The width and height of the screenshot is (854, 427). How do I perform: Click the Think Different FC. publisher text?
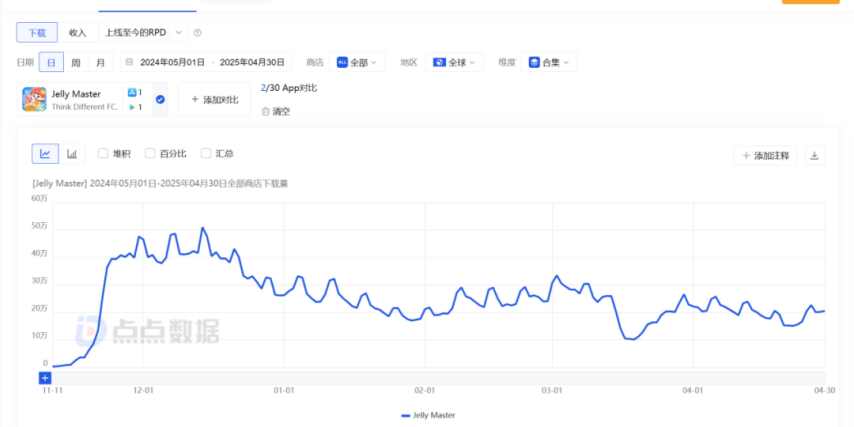pyautogui.click(x=84, y=107)
